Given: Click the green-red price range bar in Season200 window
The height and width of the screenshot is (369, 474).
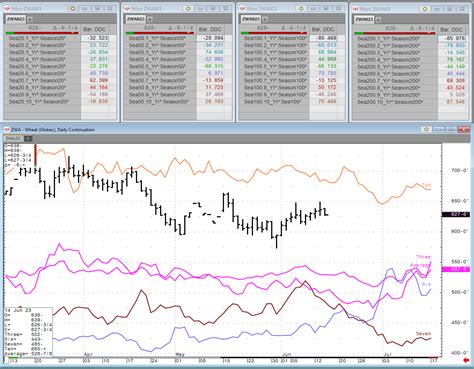Looking at the screenshot, I should 395,33.
